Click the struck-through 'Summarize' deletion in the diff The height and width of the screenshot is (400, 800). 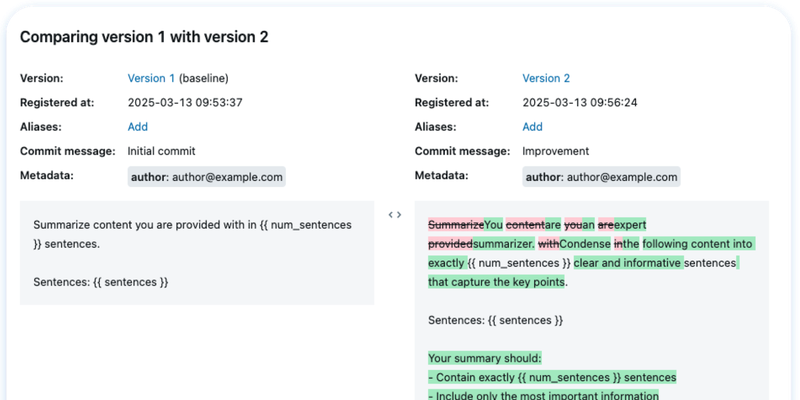click(x=456, y=224)
